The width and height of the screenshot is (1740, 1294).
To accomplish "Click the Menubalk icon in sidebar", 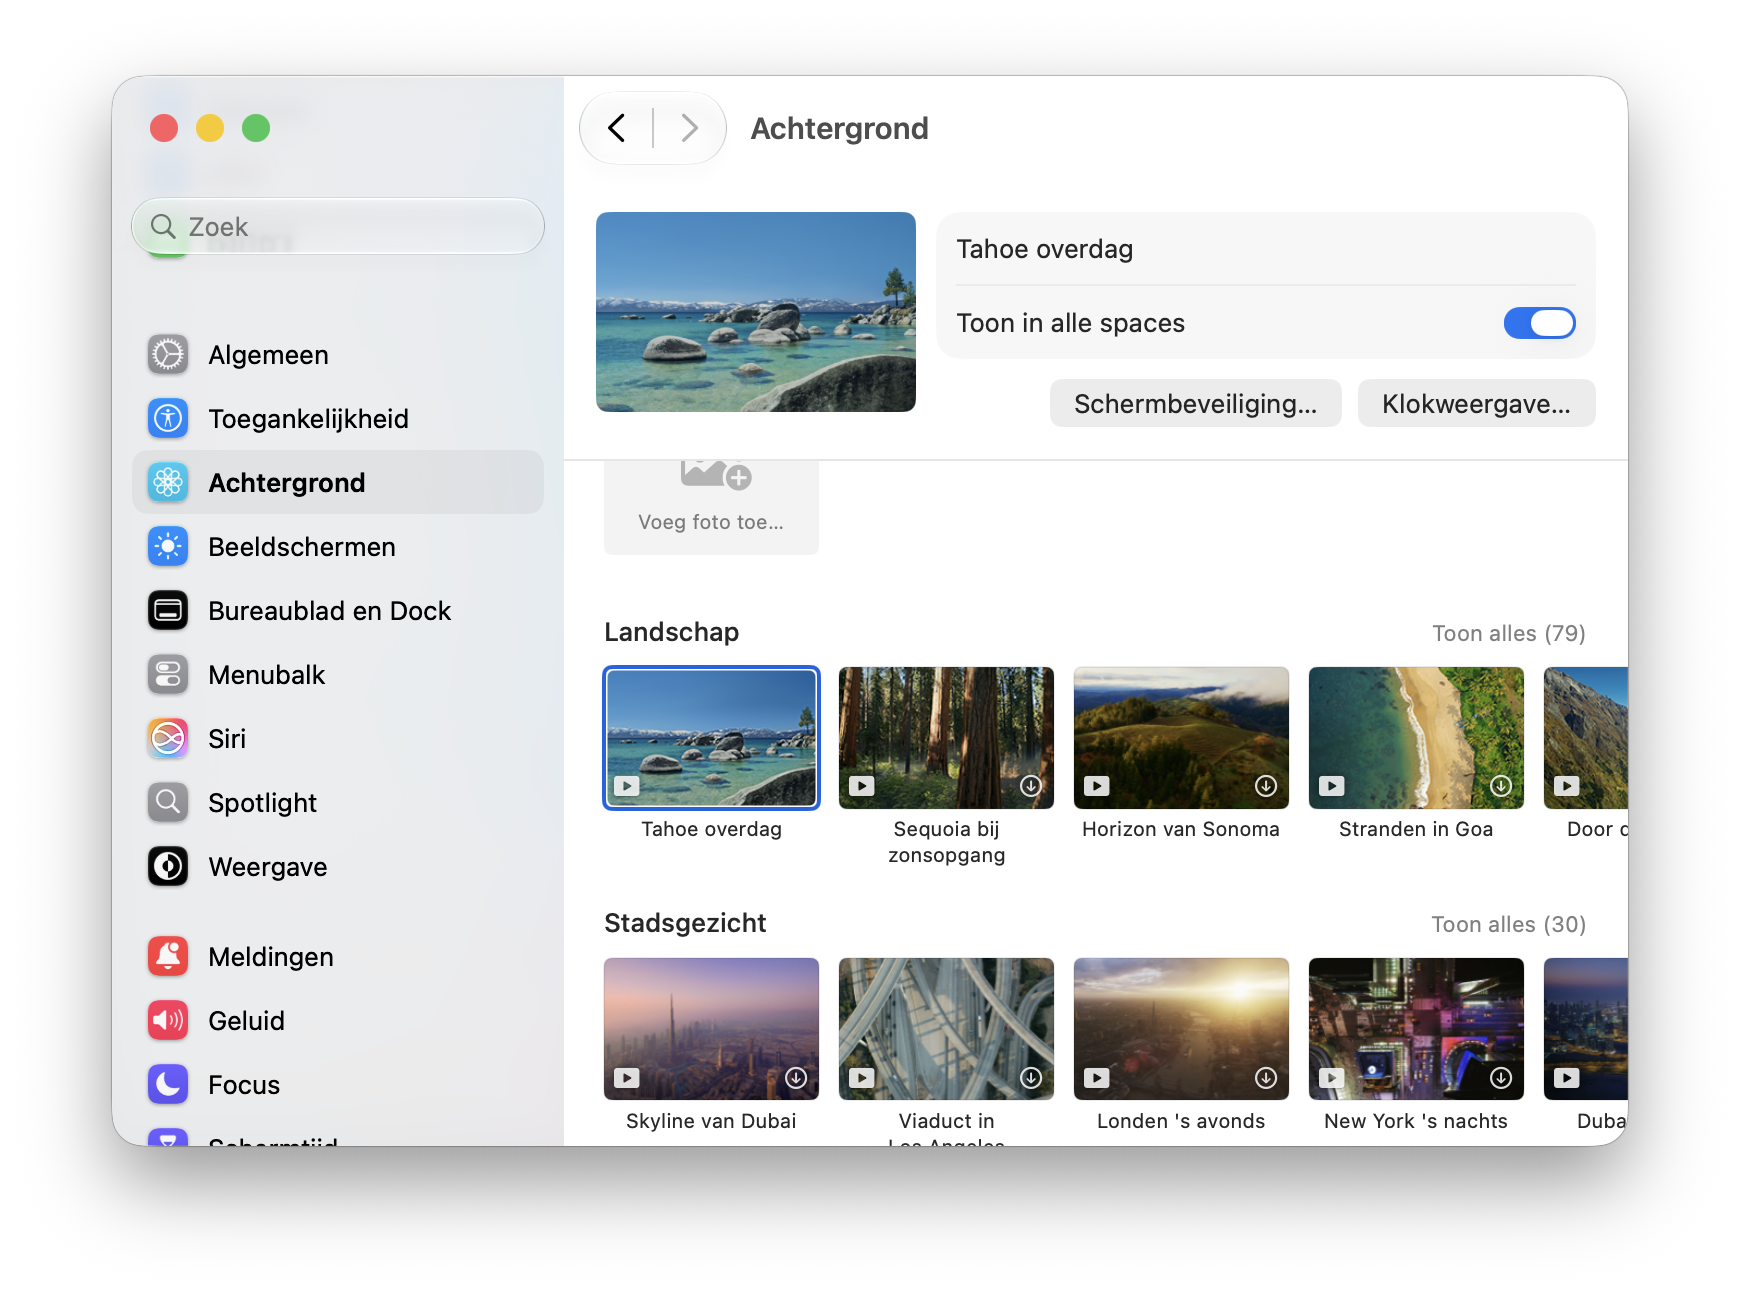I will (x=168, y=675).
